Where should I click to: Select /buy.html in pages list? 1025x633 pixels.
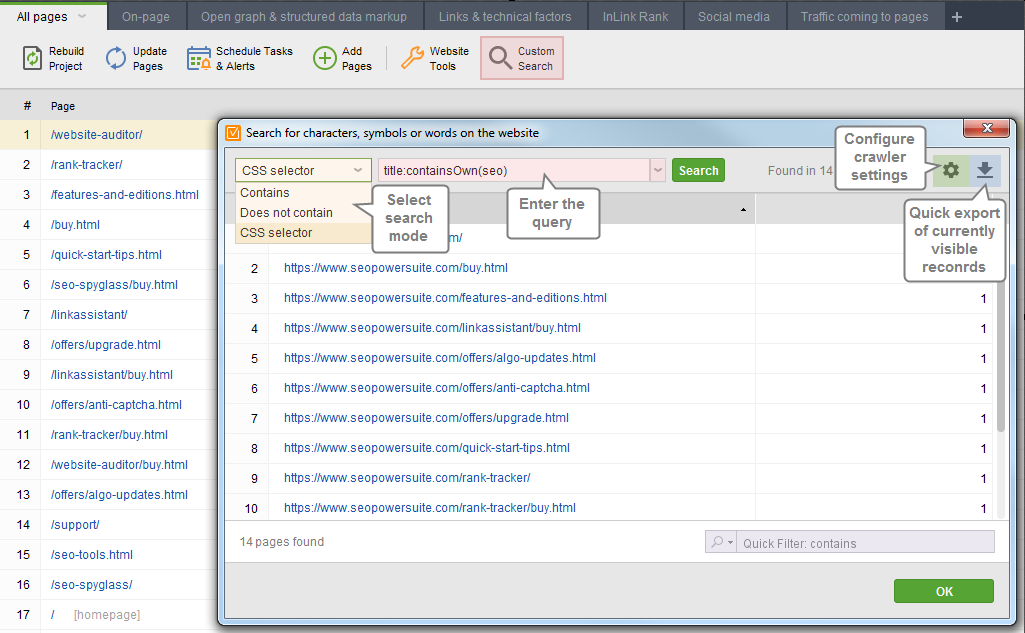coord(75,225)
